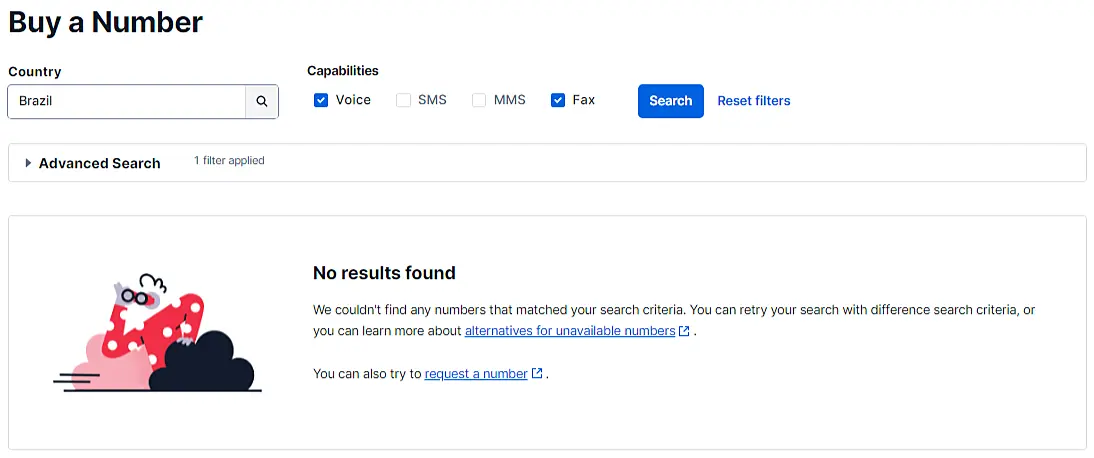Image resolution: width=1094 pixels, height=458 pixels.
Task: Click the Advanced Search heading text
Action: tap(99, 163)
